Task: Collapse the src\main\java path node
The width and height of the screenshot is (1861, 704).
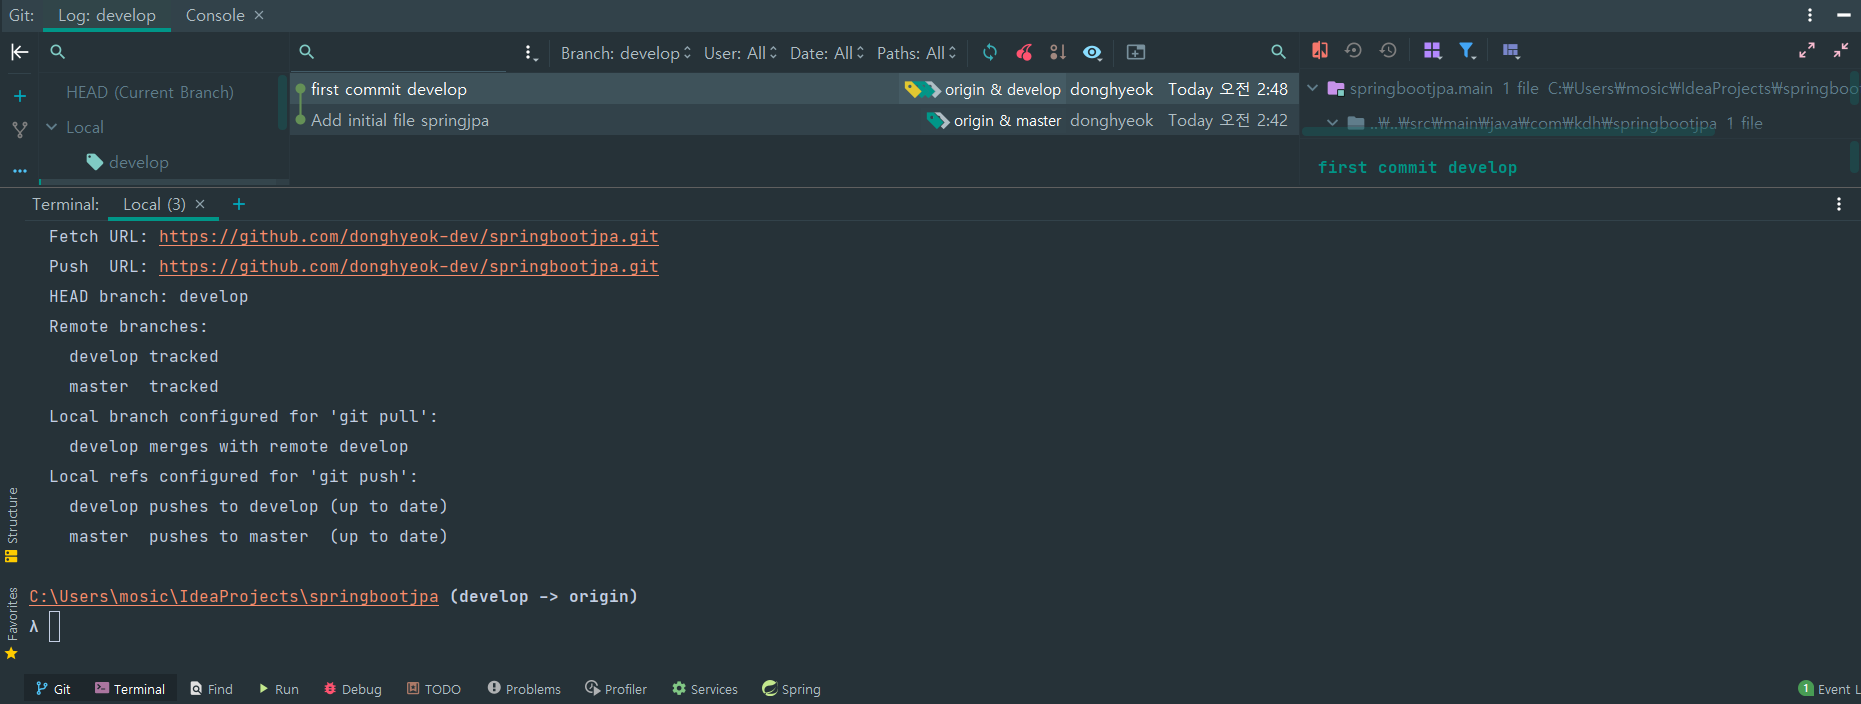Action: click(1332, 123)
